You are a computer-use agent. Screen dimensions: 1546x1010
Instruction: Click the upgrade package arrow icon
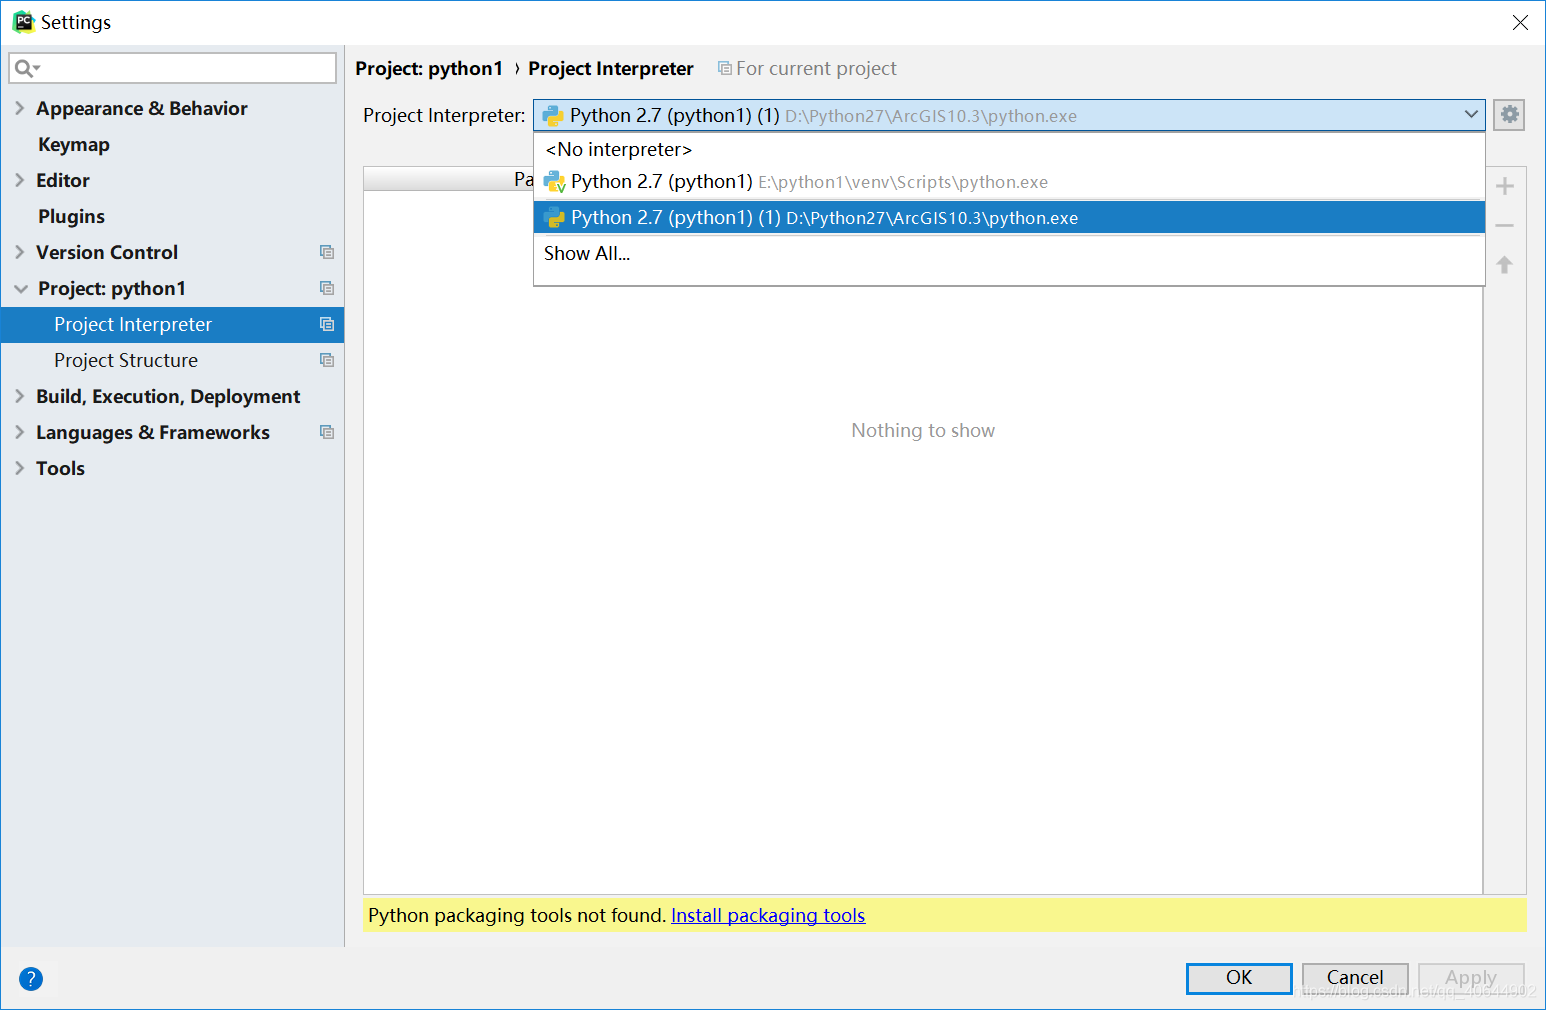coord(1504,265)
